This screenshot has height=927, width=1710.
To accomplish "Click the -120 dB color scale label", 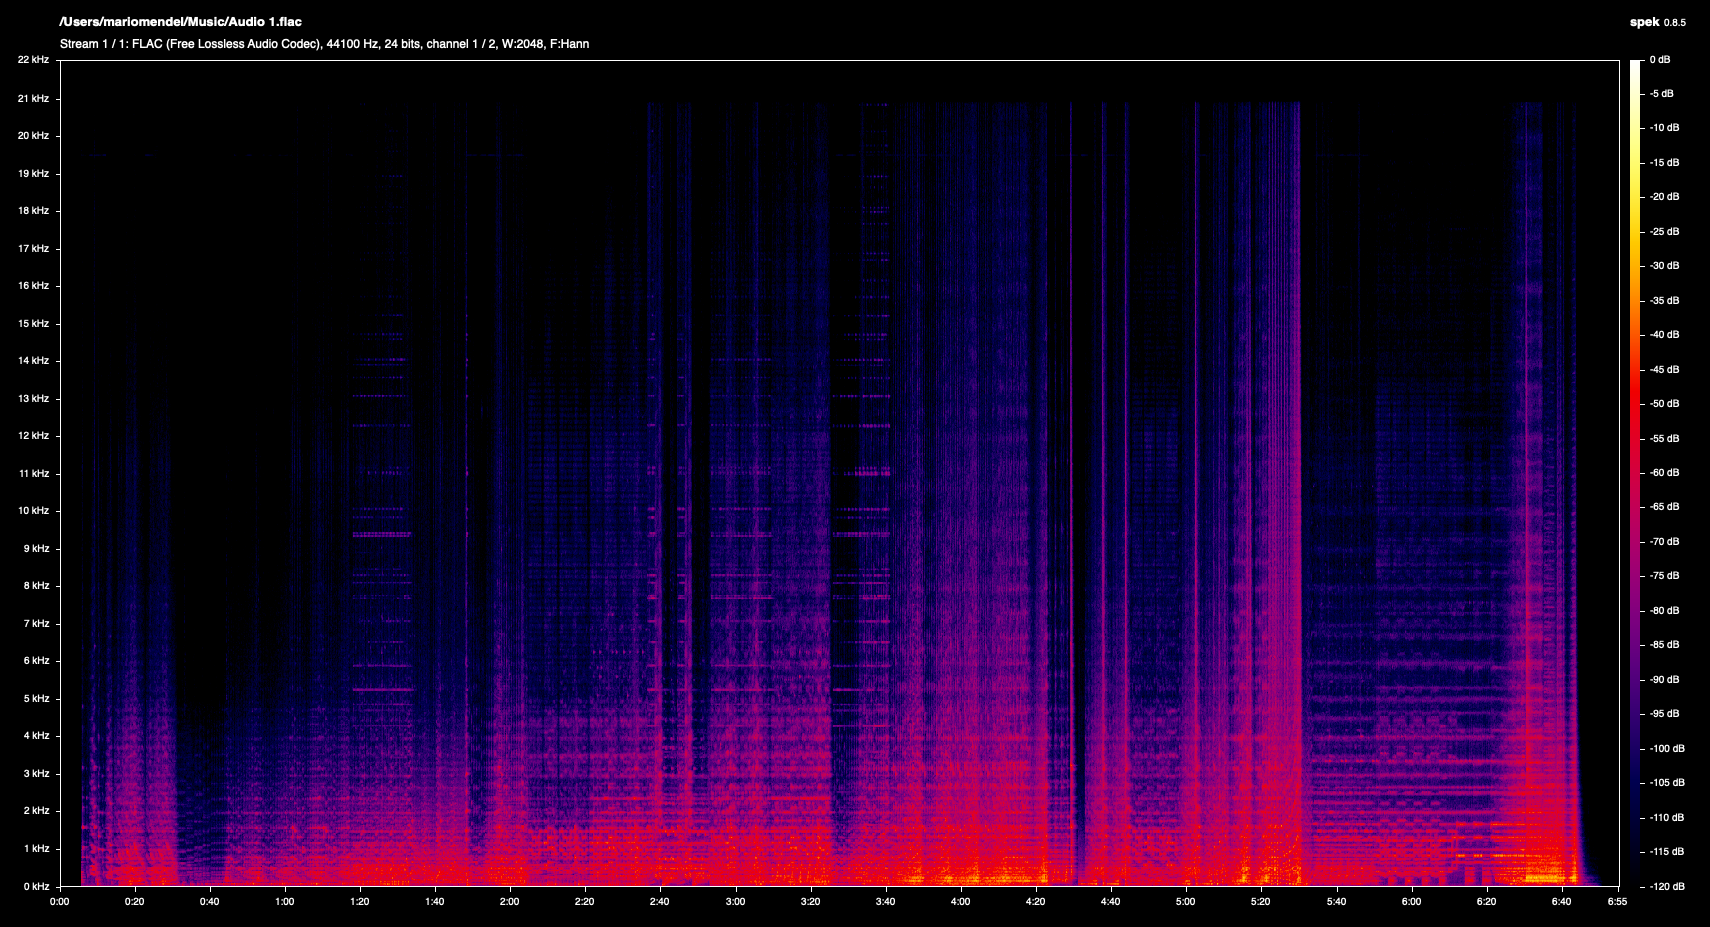I will click(x=1667, y=887).
